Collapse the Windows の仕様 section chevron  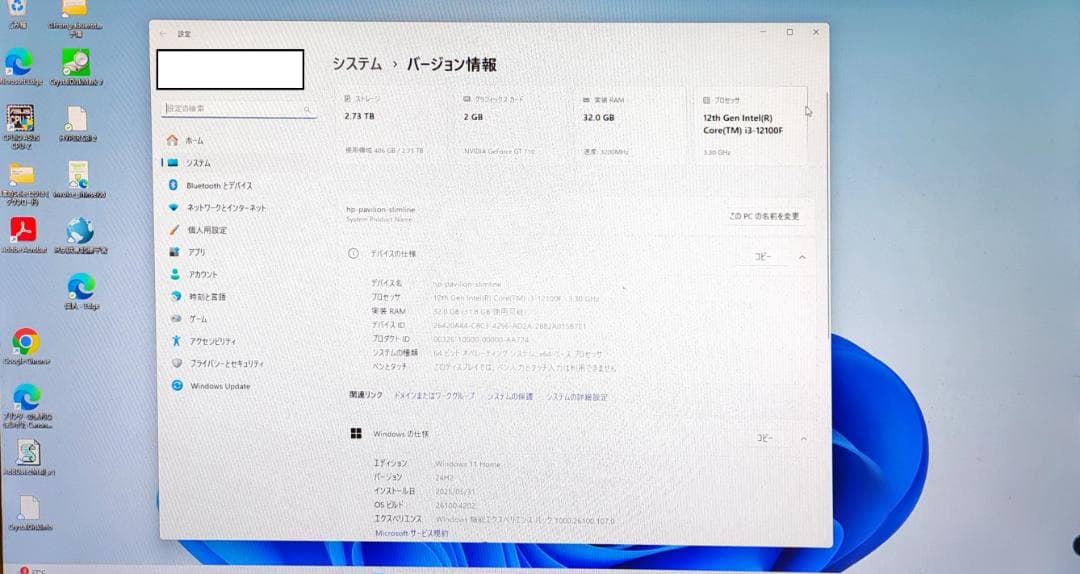click(x=803, y=438)
